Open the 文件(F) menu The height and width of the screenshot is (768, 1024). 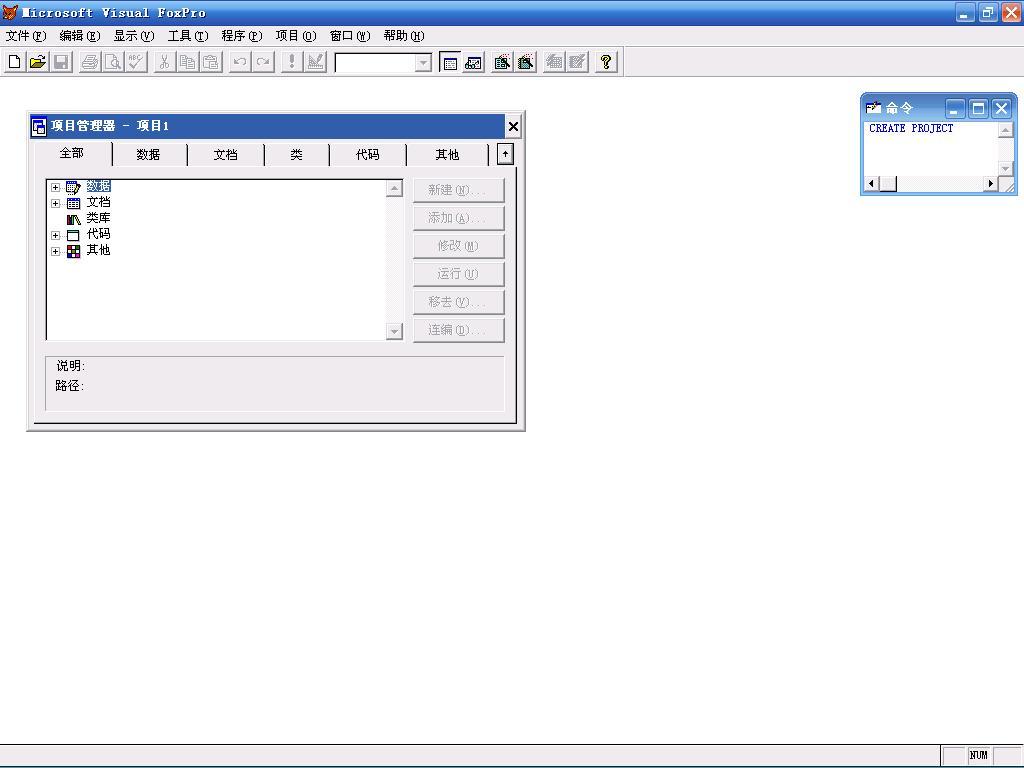26,36
